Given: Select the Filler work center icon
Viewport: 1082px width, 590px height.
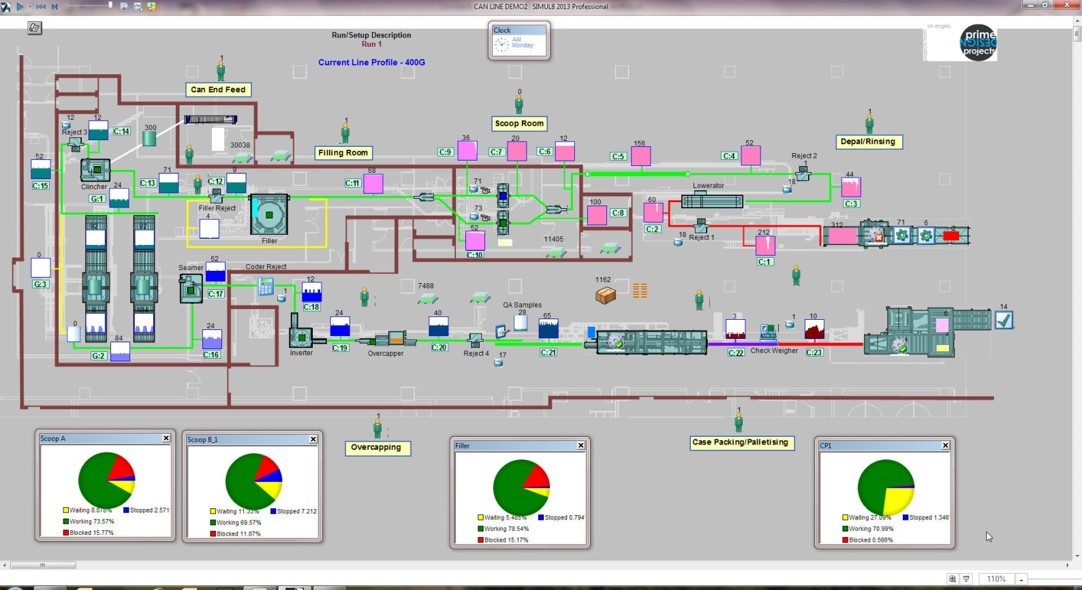Looking at the screenshot, I should [x=267, y=215].
